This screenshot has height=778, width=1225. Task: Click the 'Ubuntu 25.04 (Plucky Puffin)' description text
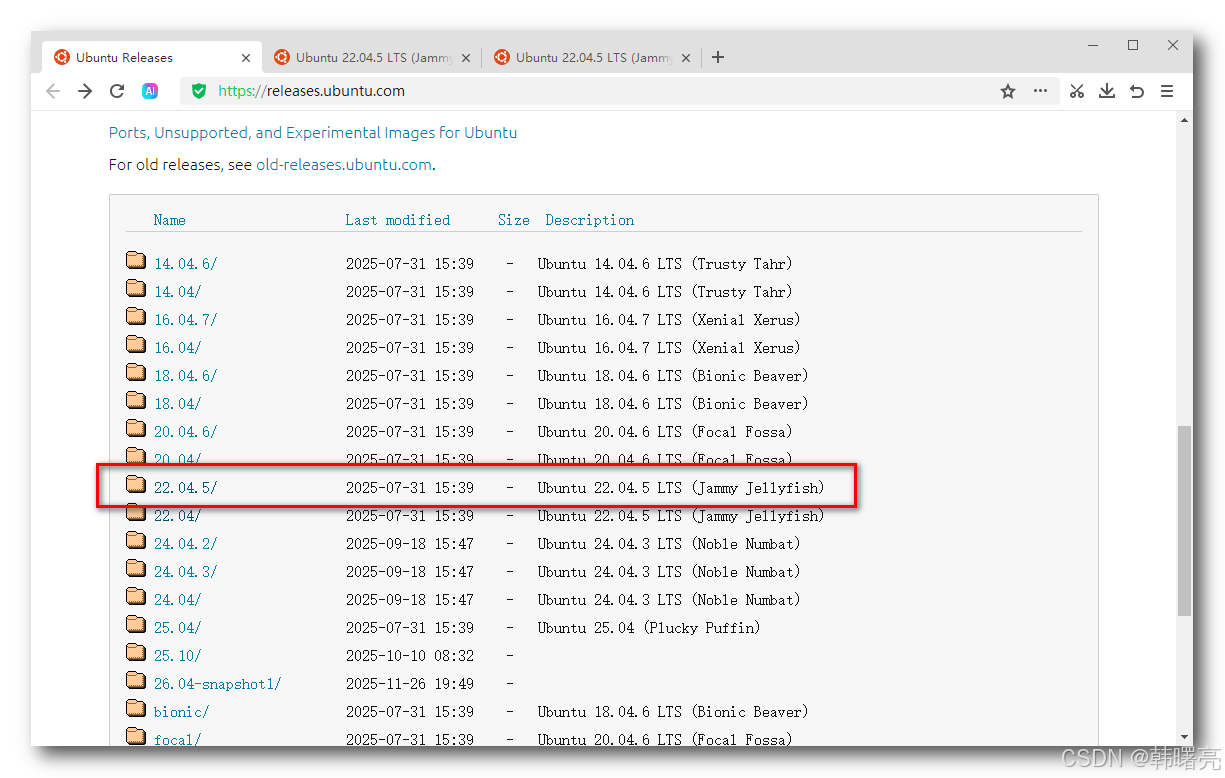click(649, 628)
